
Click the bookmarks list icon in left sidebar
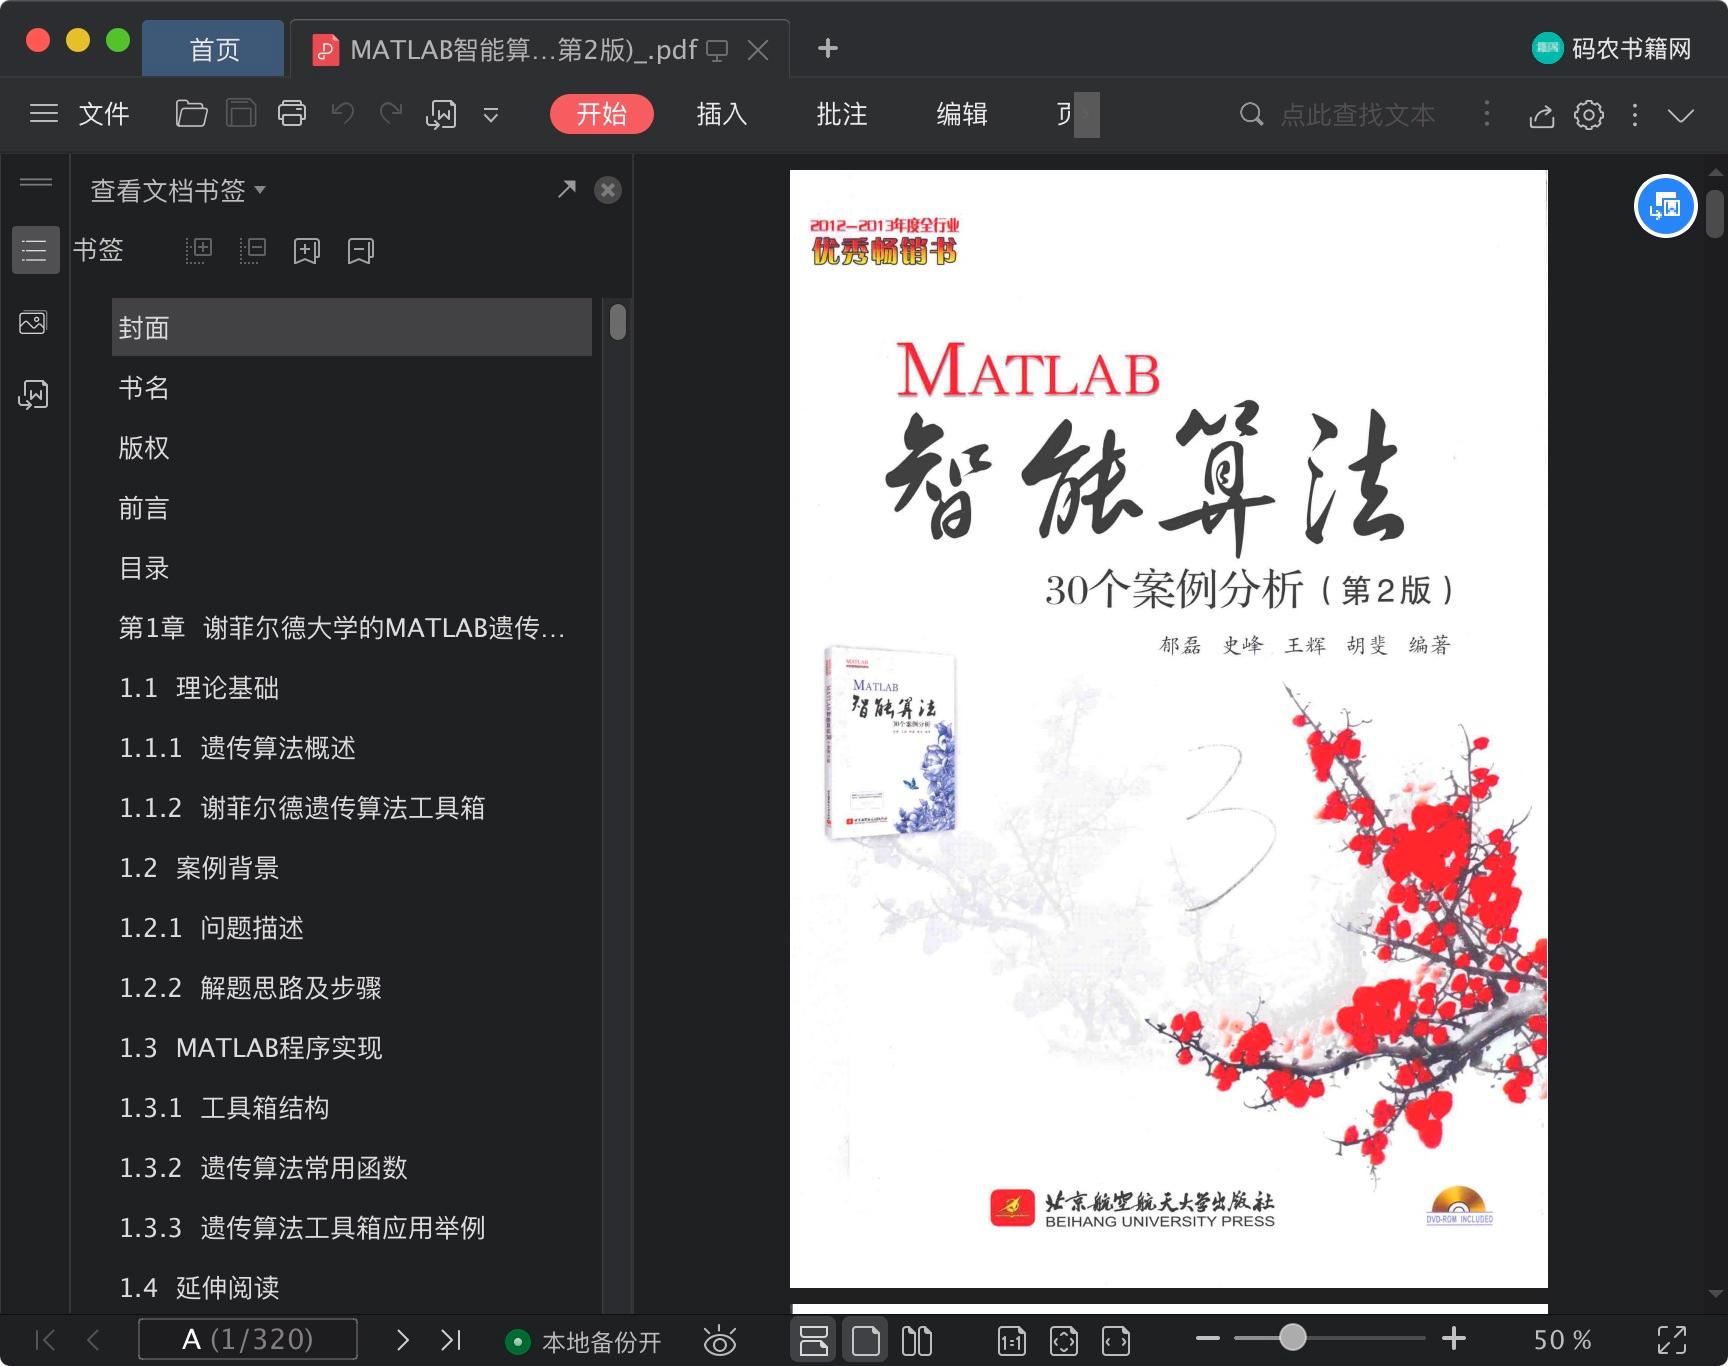[x=35, y=250]
